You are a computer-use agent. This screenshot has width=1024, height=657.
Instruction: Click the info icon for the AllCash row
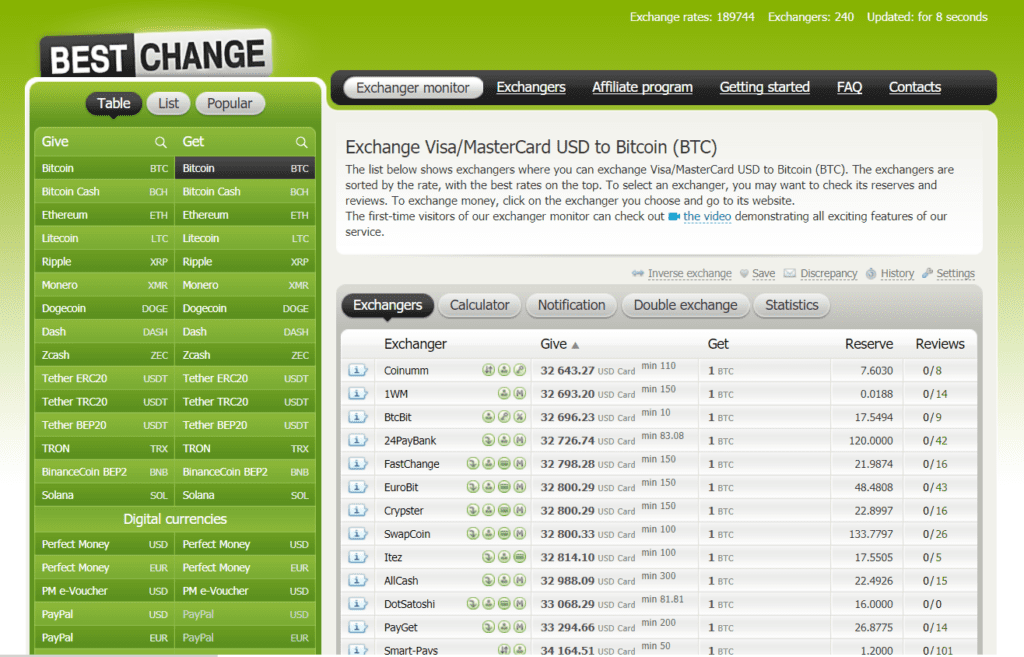[358, 581]
